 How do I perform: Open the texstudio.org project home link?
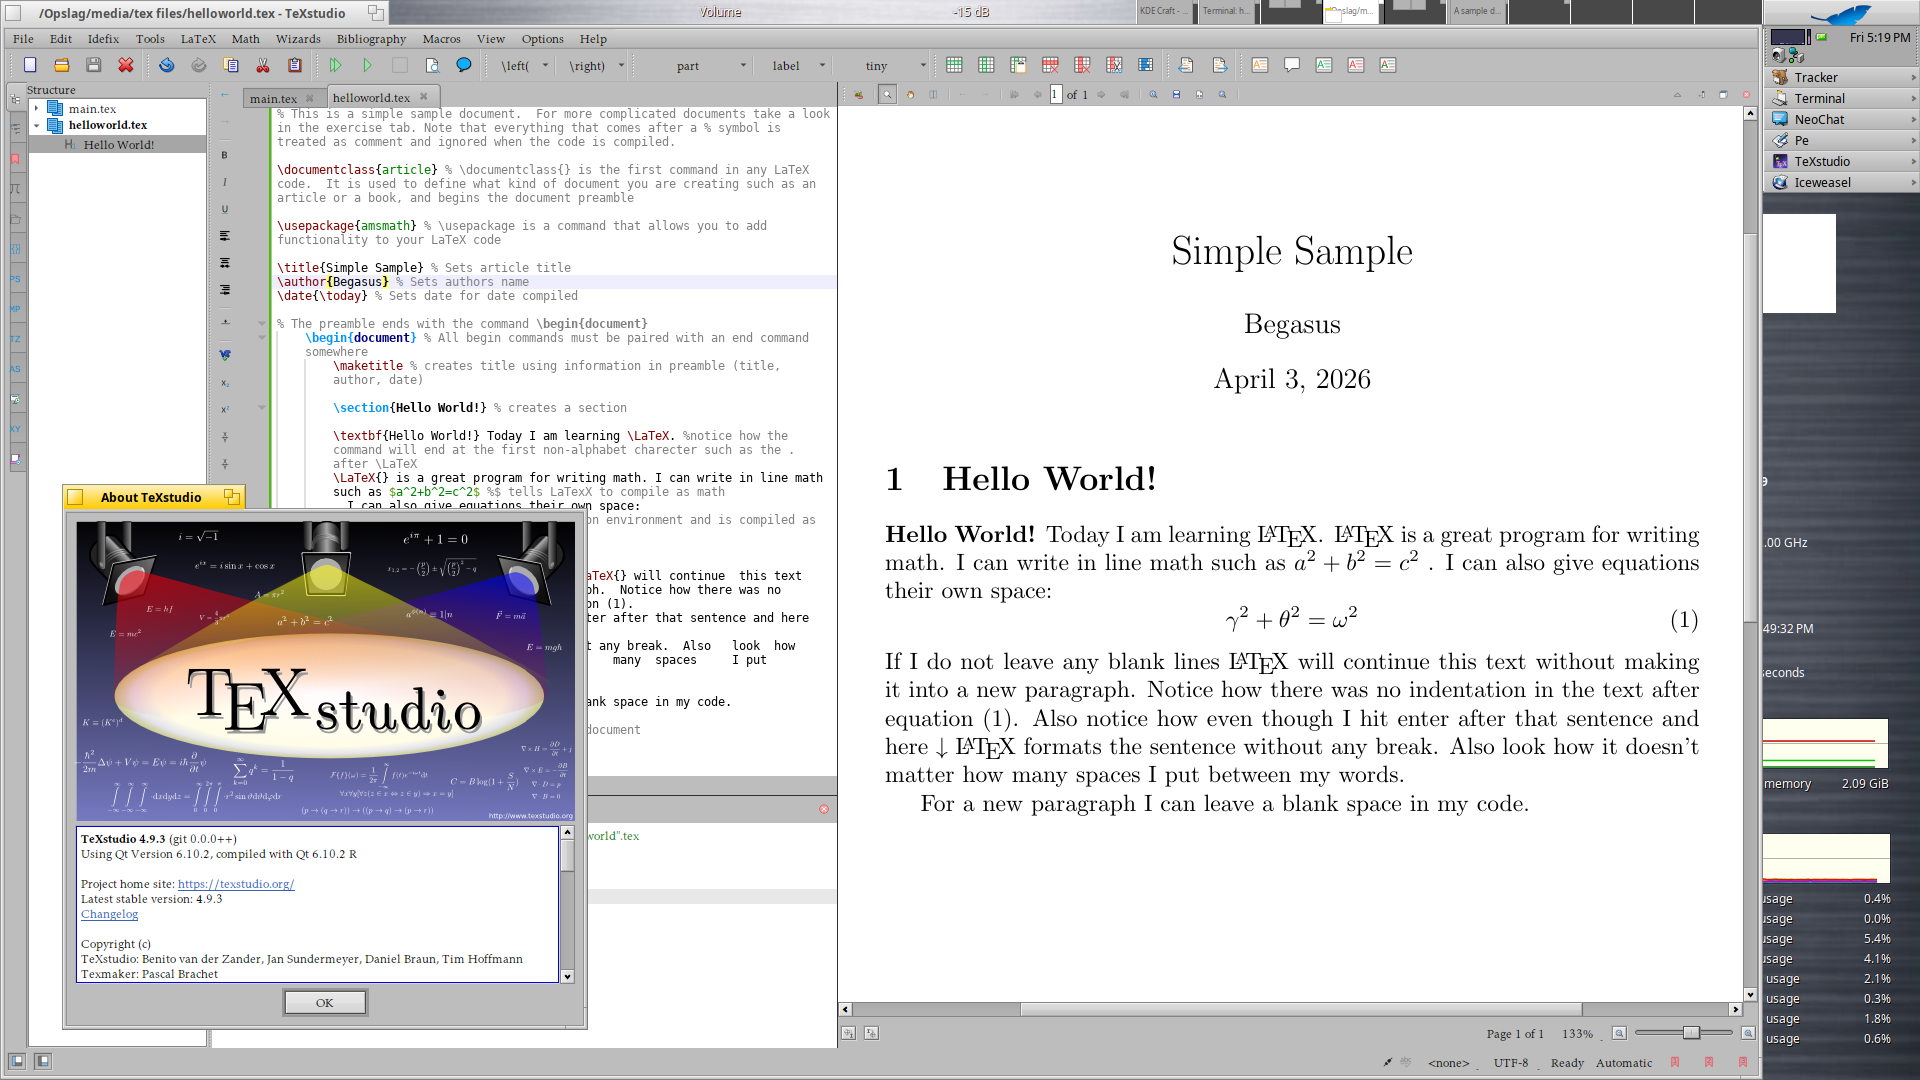point(236,884)
